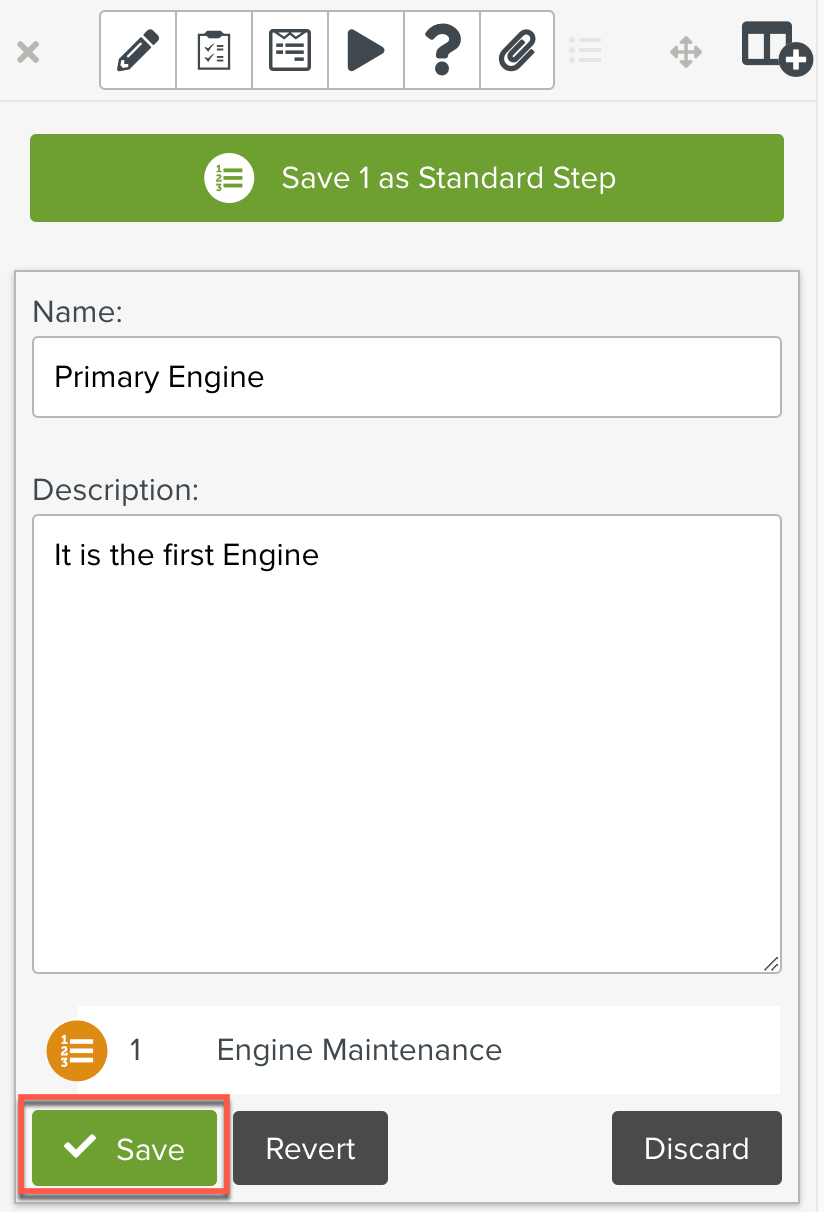
Task: Discard the step changes
Action: pos(697,1148)
